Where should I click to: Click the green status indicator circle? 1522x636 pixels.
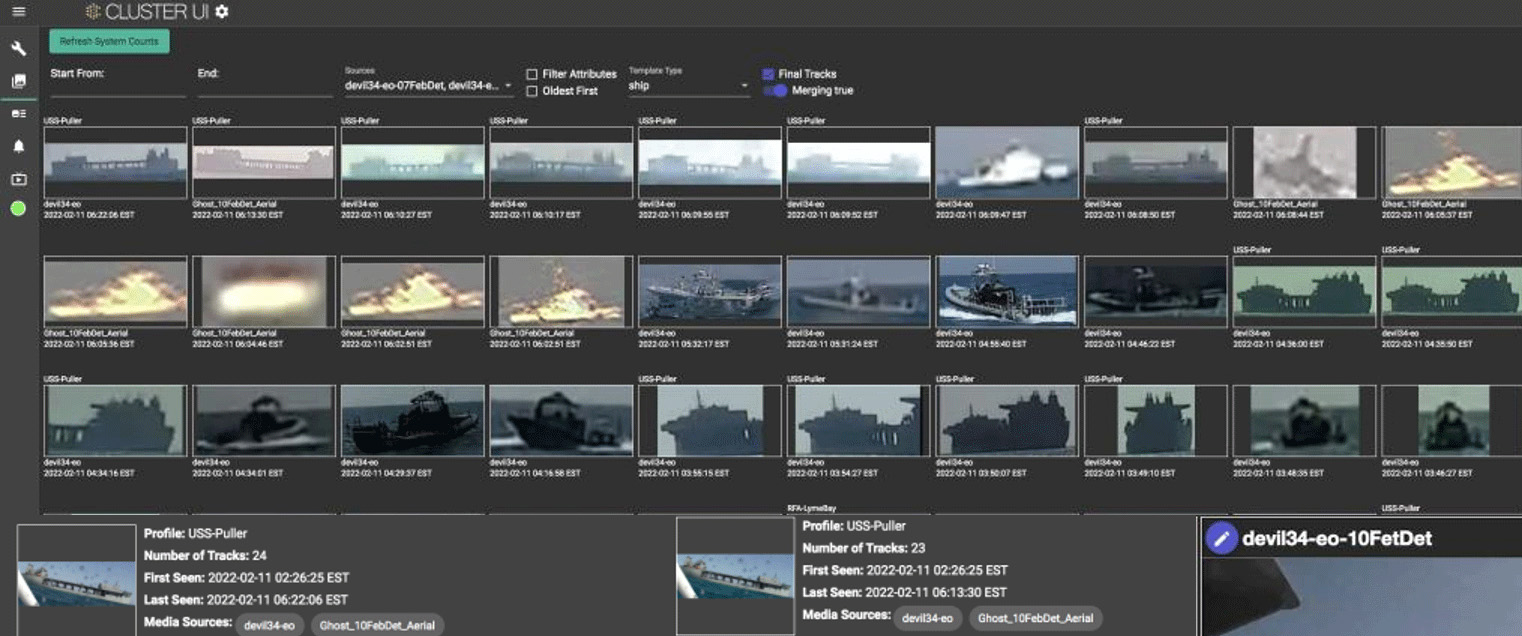pyautogui.click(x=18, y=209)
